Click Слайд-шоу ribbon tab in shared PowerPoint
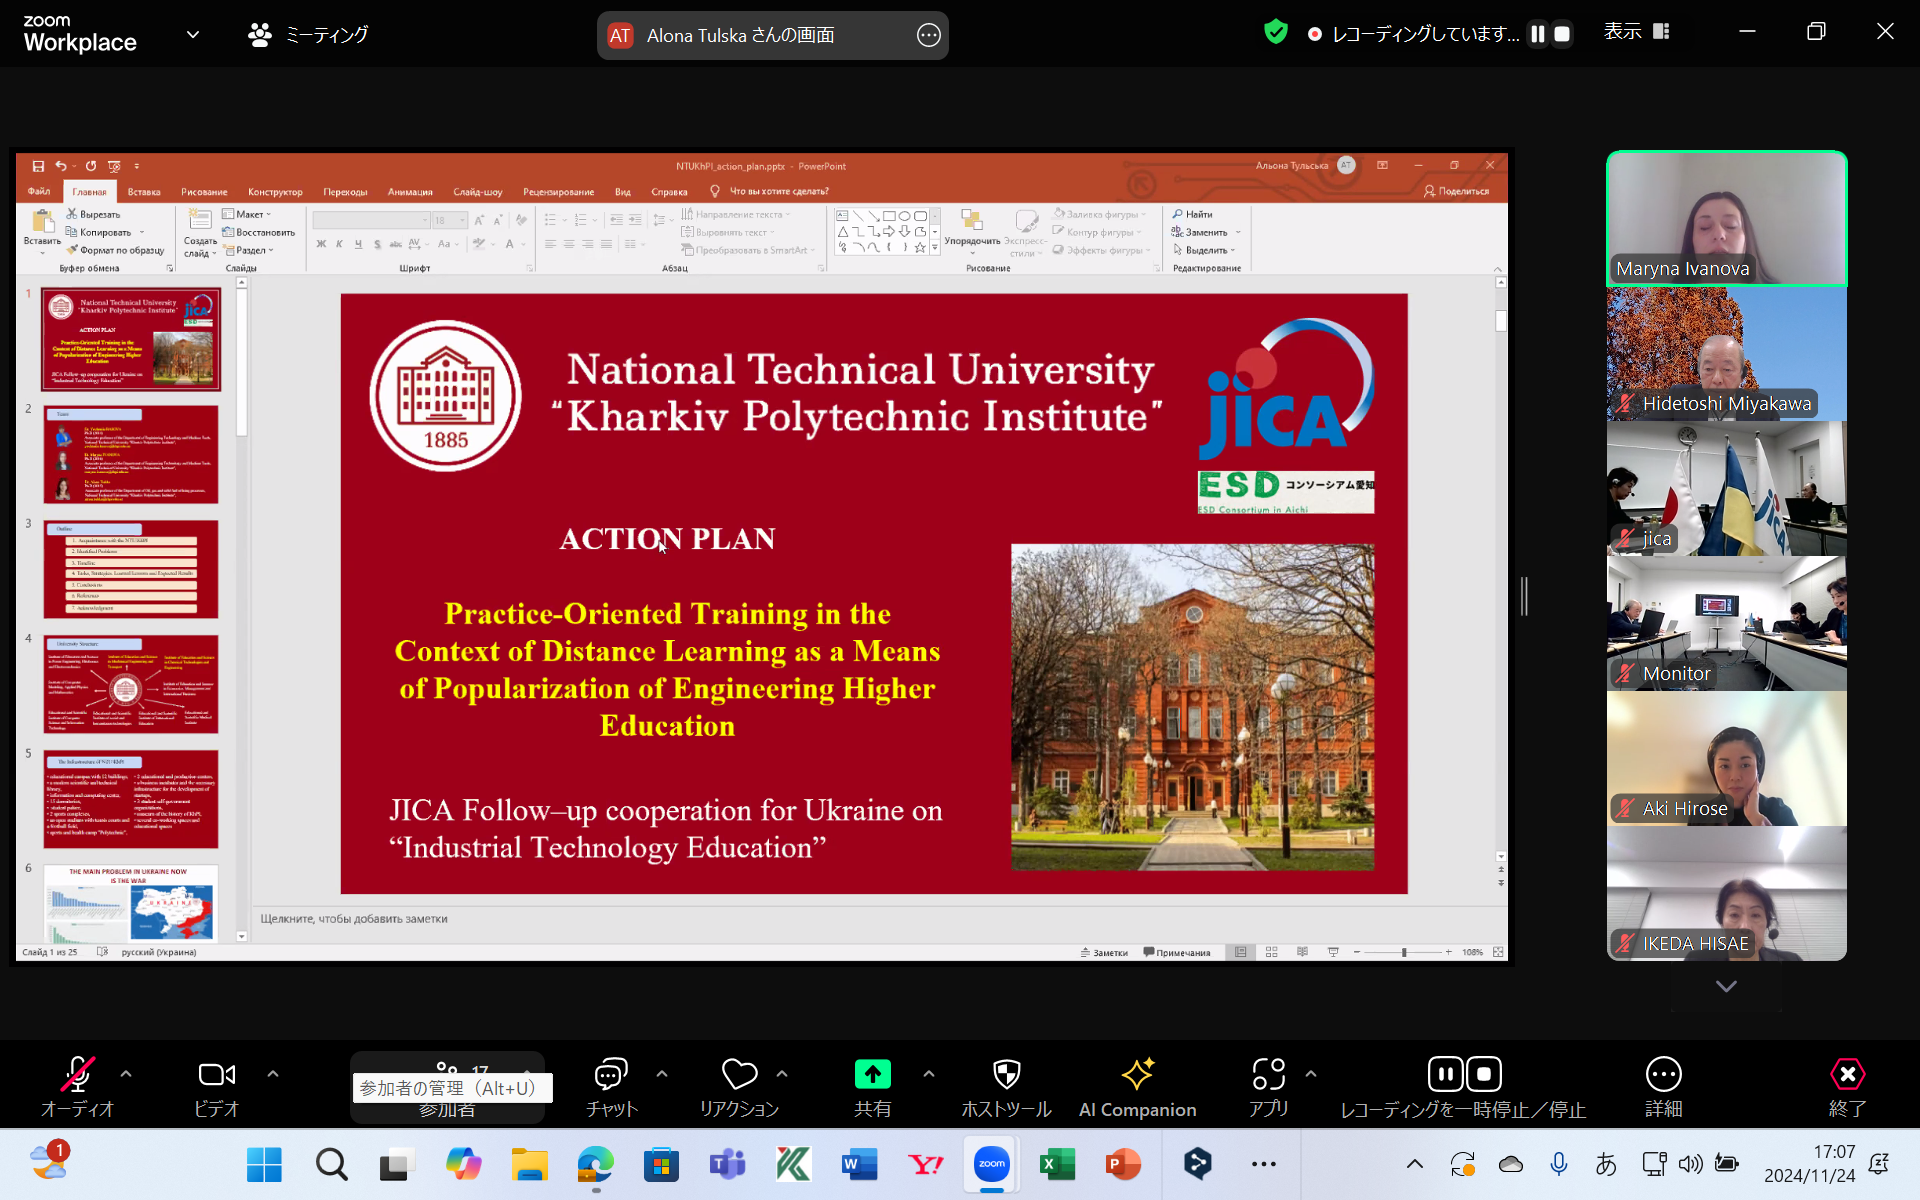The width and height of the screenshot is (1920, 1200). [477, 192]
